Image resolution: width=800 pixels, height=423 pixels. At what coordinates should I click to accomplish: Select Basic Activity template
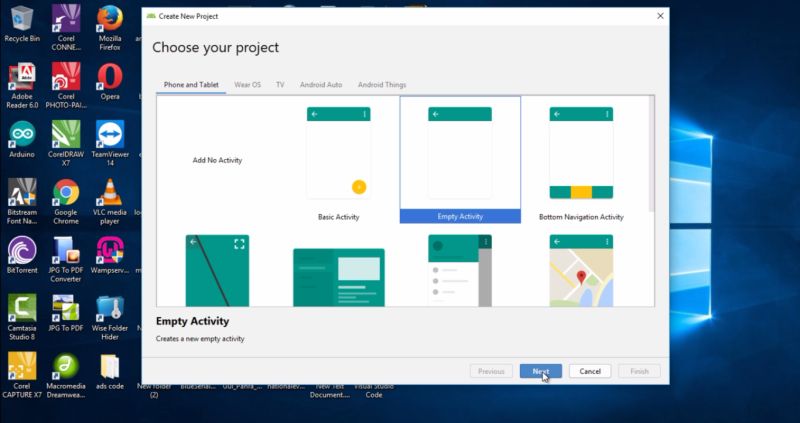click(x=339, y=160)
